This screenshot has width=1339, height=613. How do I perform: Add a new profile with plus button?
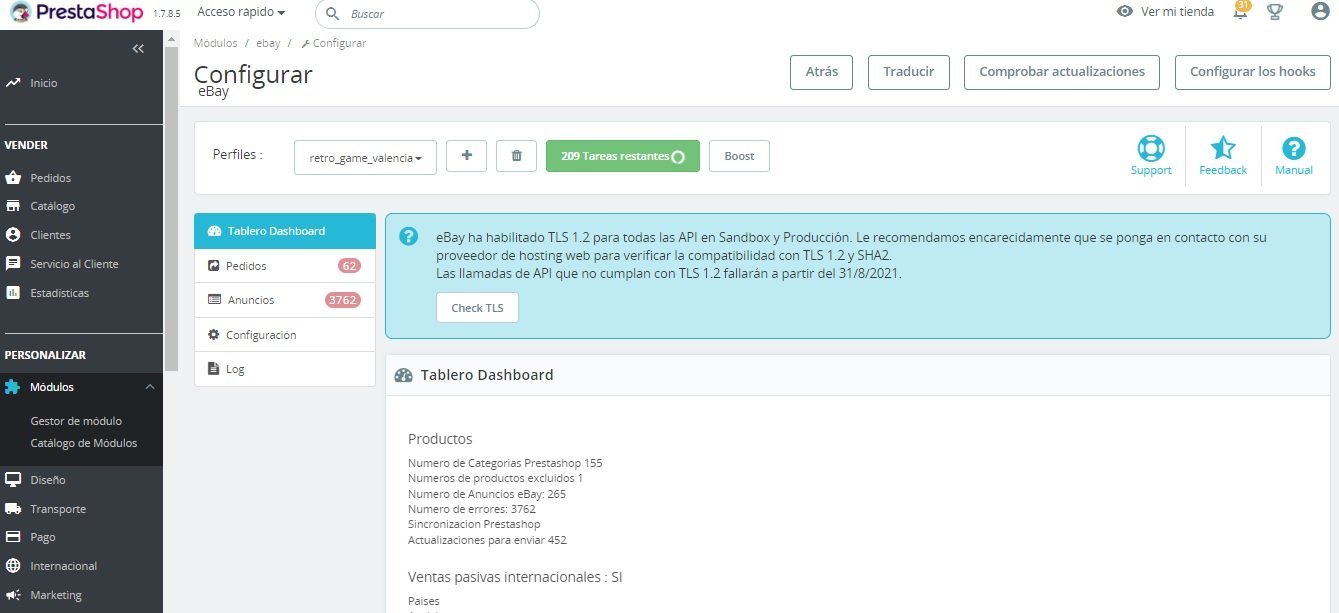[466, 156]
